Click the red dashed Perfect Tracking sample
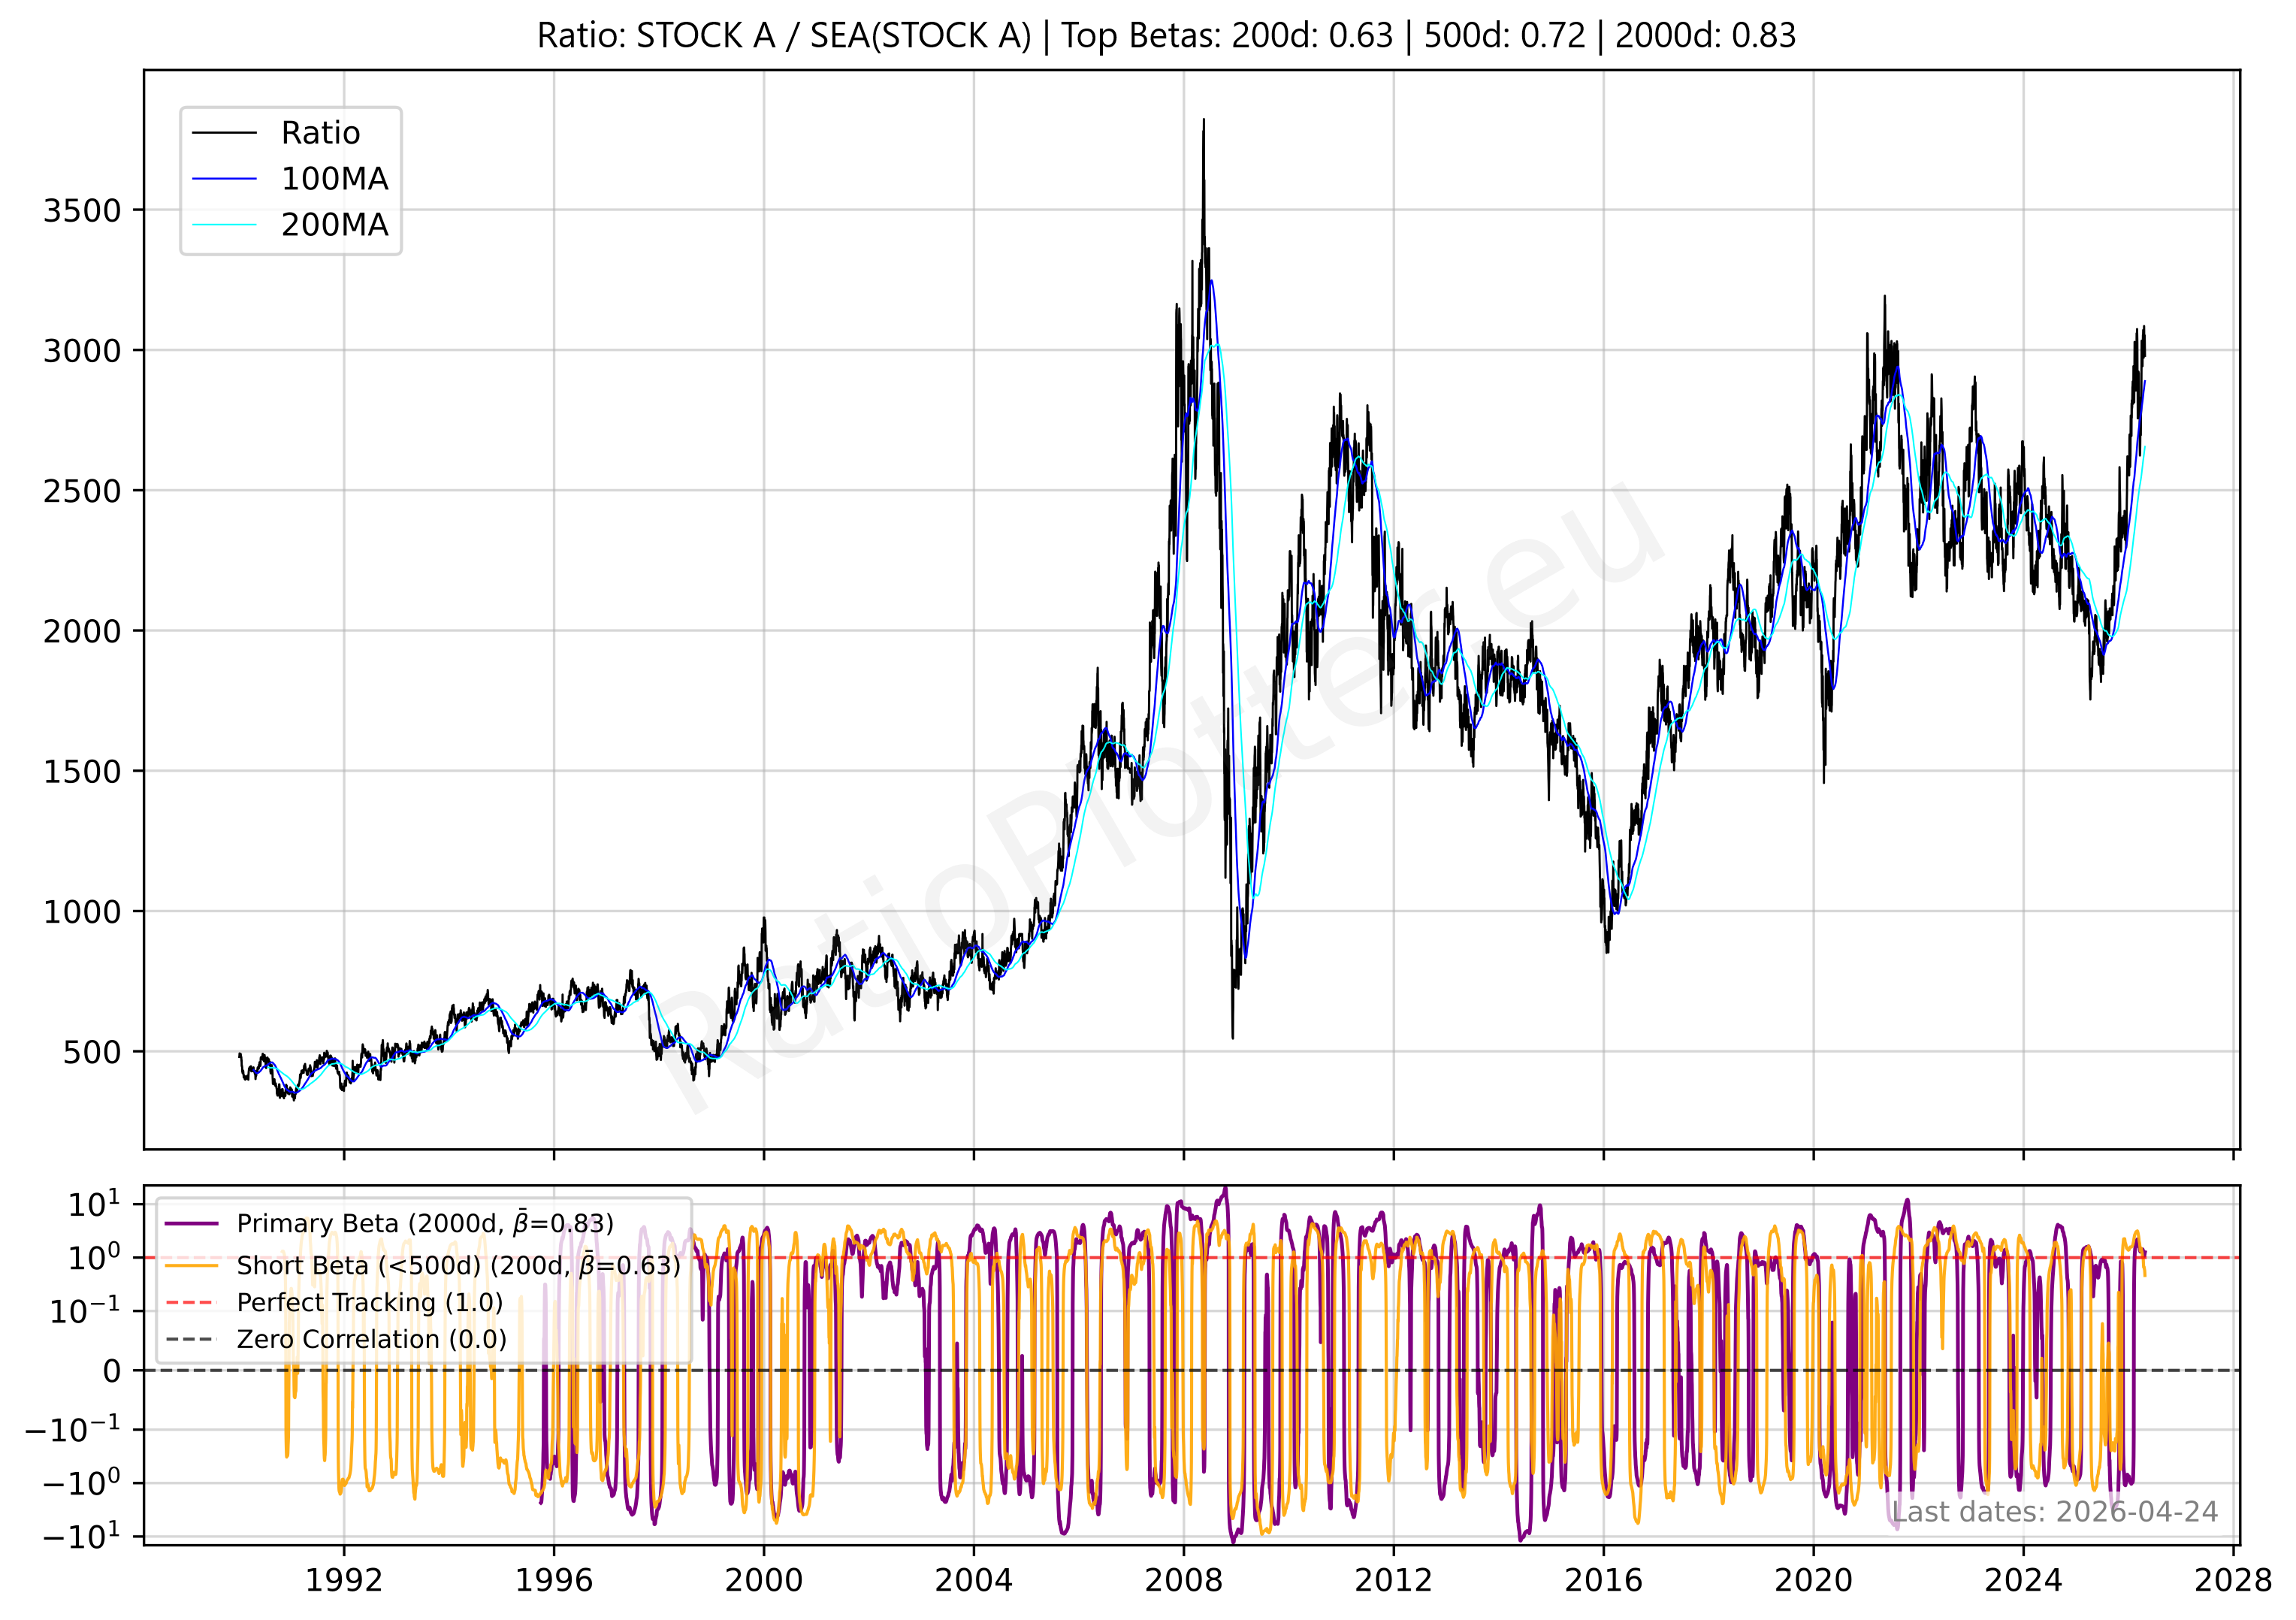Screen dimensions: 2296x1620 click(x=191, y=1302)
